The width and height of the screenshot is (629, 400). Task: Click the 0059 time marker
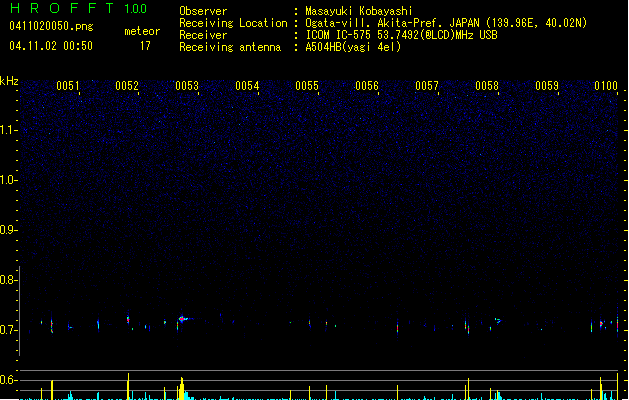pyautogui.click(x=547, y=86)
